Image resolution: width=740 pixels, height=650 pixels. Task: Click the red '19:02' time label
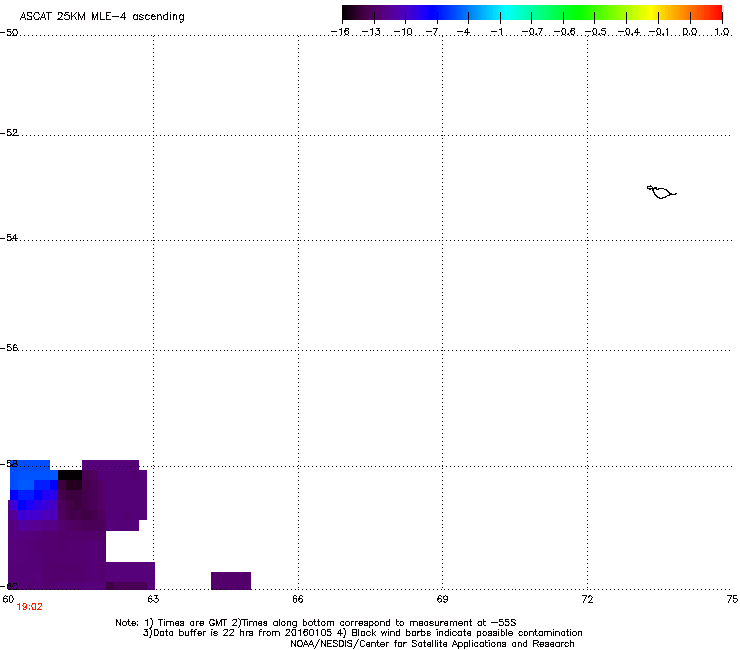[29, 607]
